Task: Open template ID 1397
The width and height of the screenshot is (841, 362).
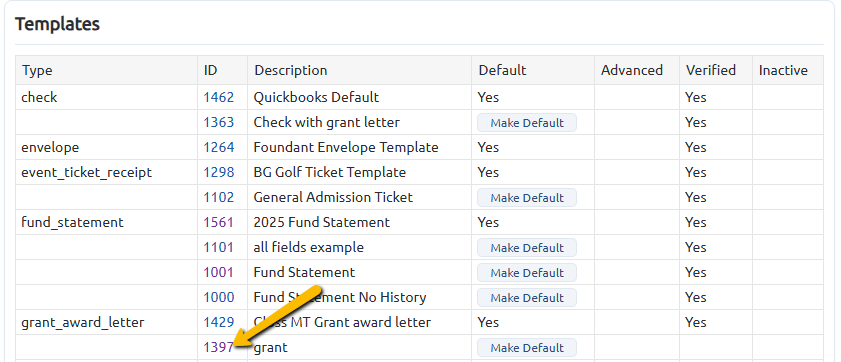Action: tap(219, 348)
